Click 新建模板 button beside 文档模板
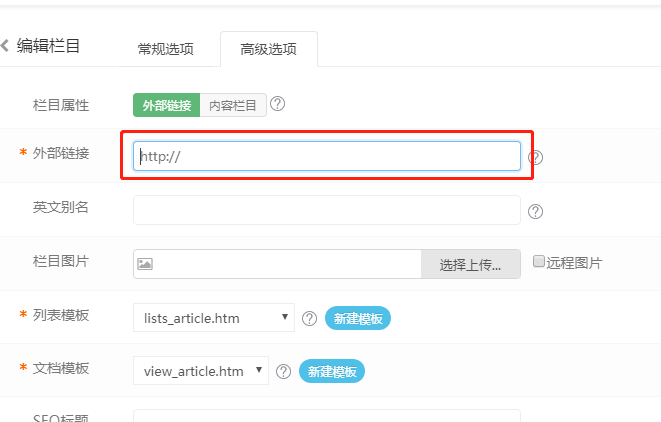661x422 pixels. [332, 371]
